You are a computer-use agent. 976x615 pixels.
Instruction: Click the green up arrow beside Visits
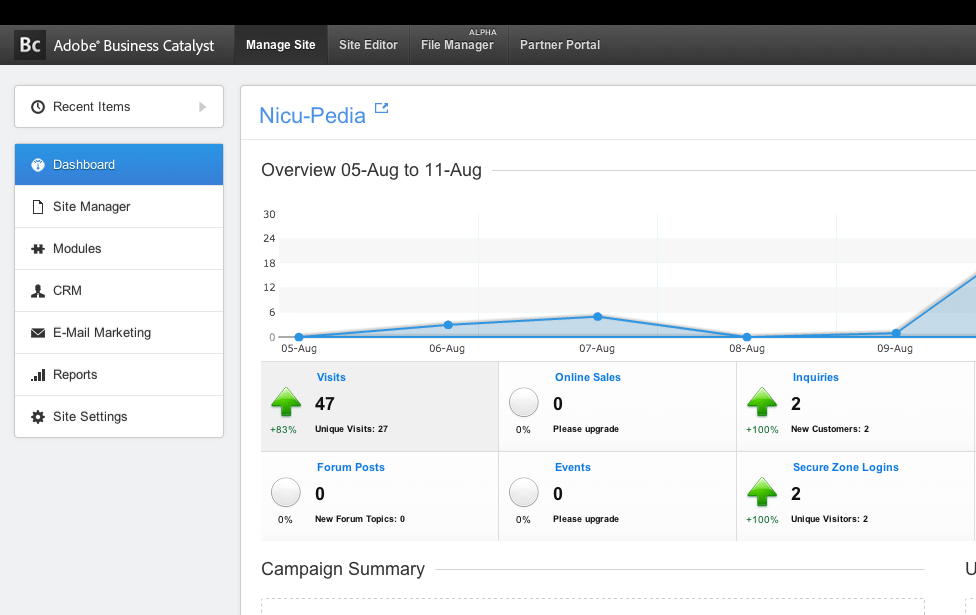[286, 401]
